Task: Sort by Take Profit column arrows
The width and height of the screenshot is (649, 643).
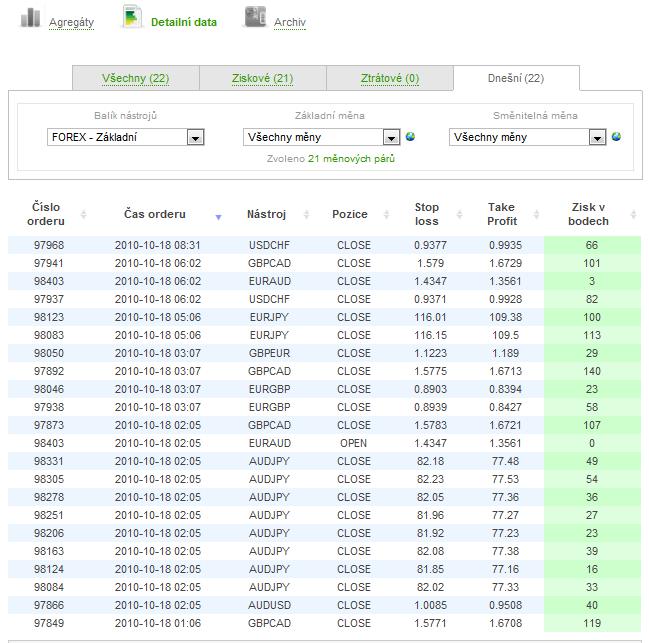Action: pyautogui.click(x=536, y=214)
